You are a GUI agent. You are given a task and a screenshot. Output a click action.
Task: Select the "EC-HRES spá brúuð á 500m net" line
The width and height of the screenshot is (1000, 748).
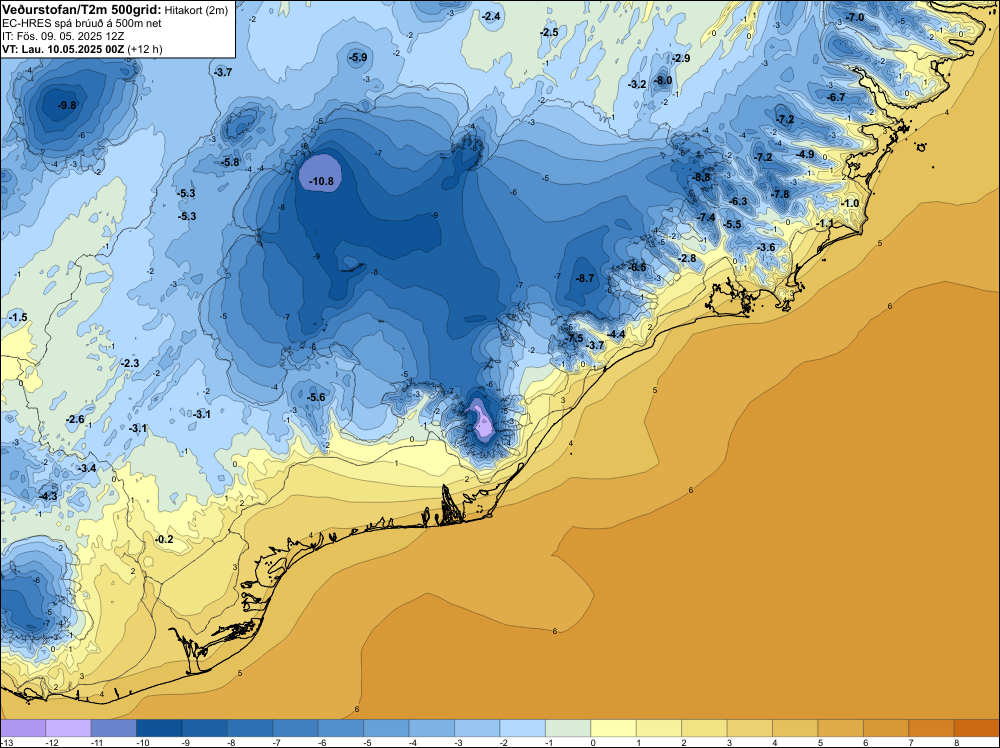(82, 23)
